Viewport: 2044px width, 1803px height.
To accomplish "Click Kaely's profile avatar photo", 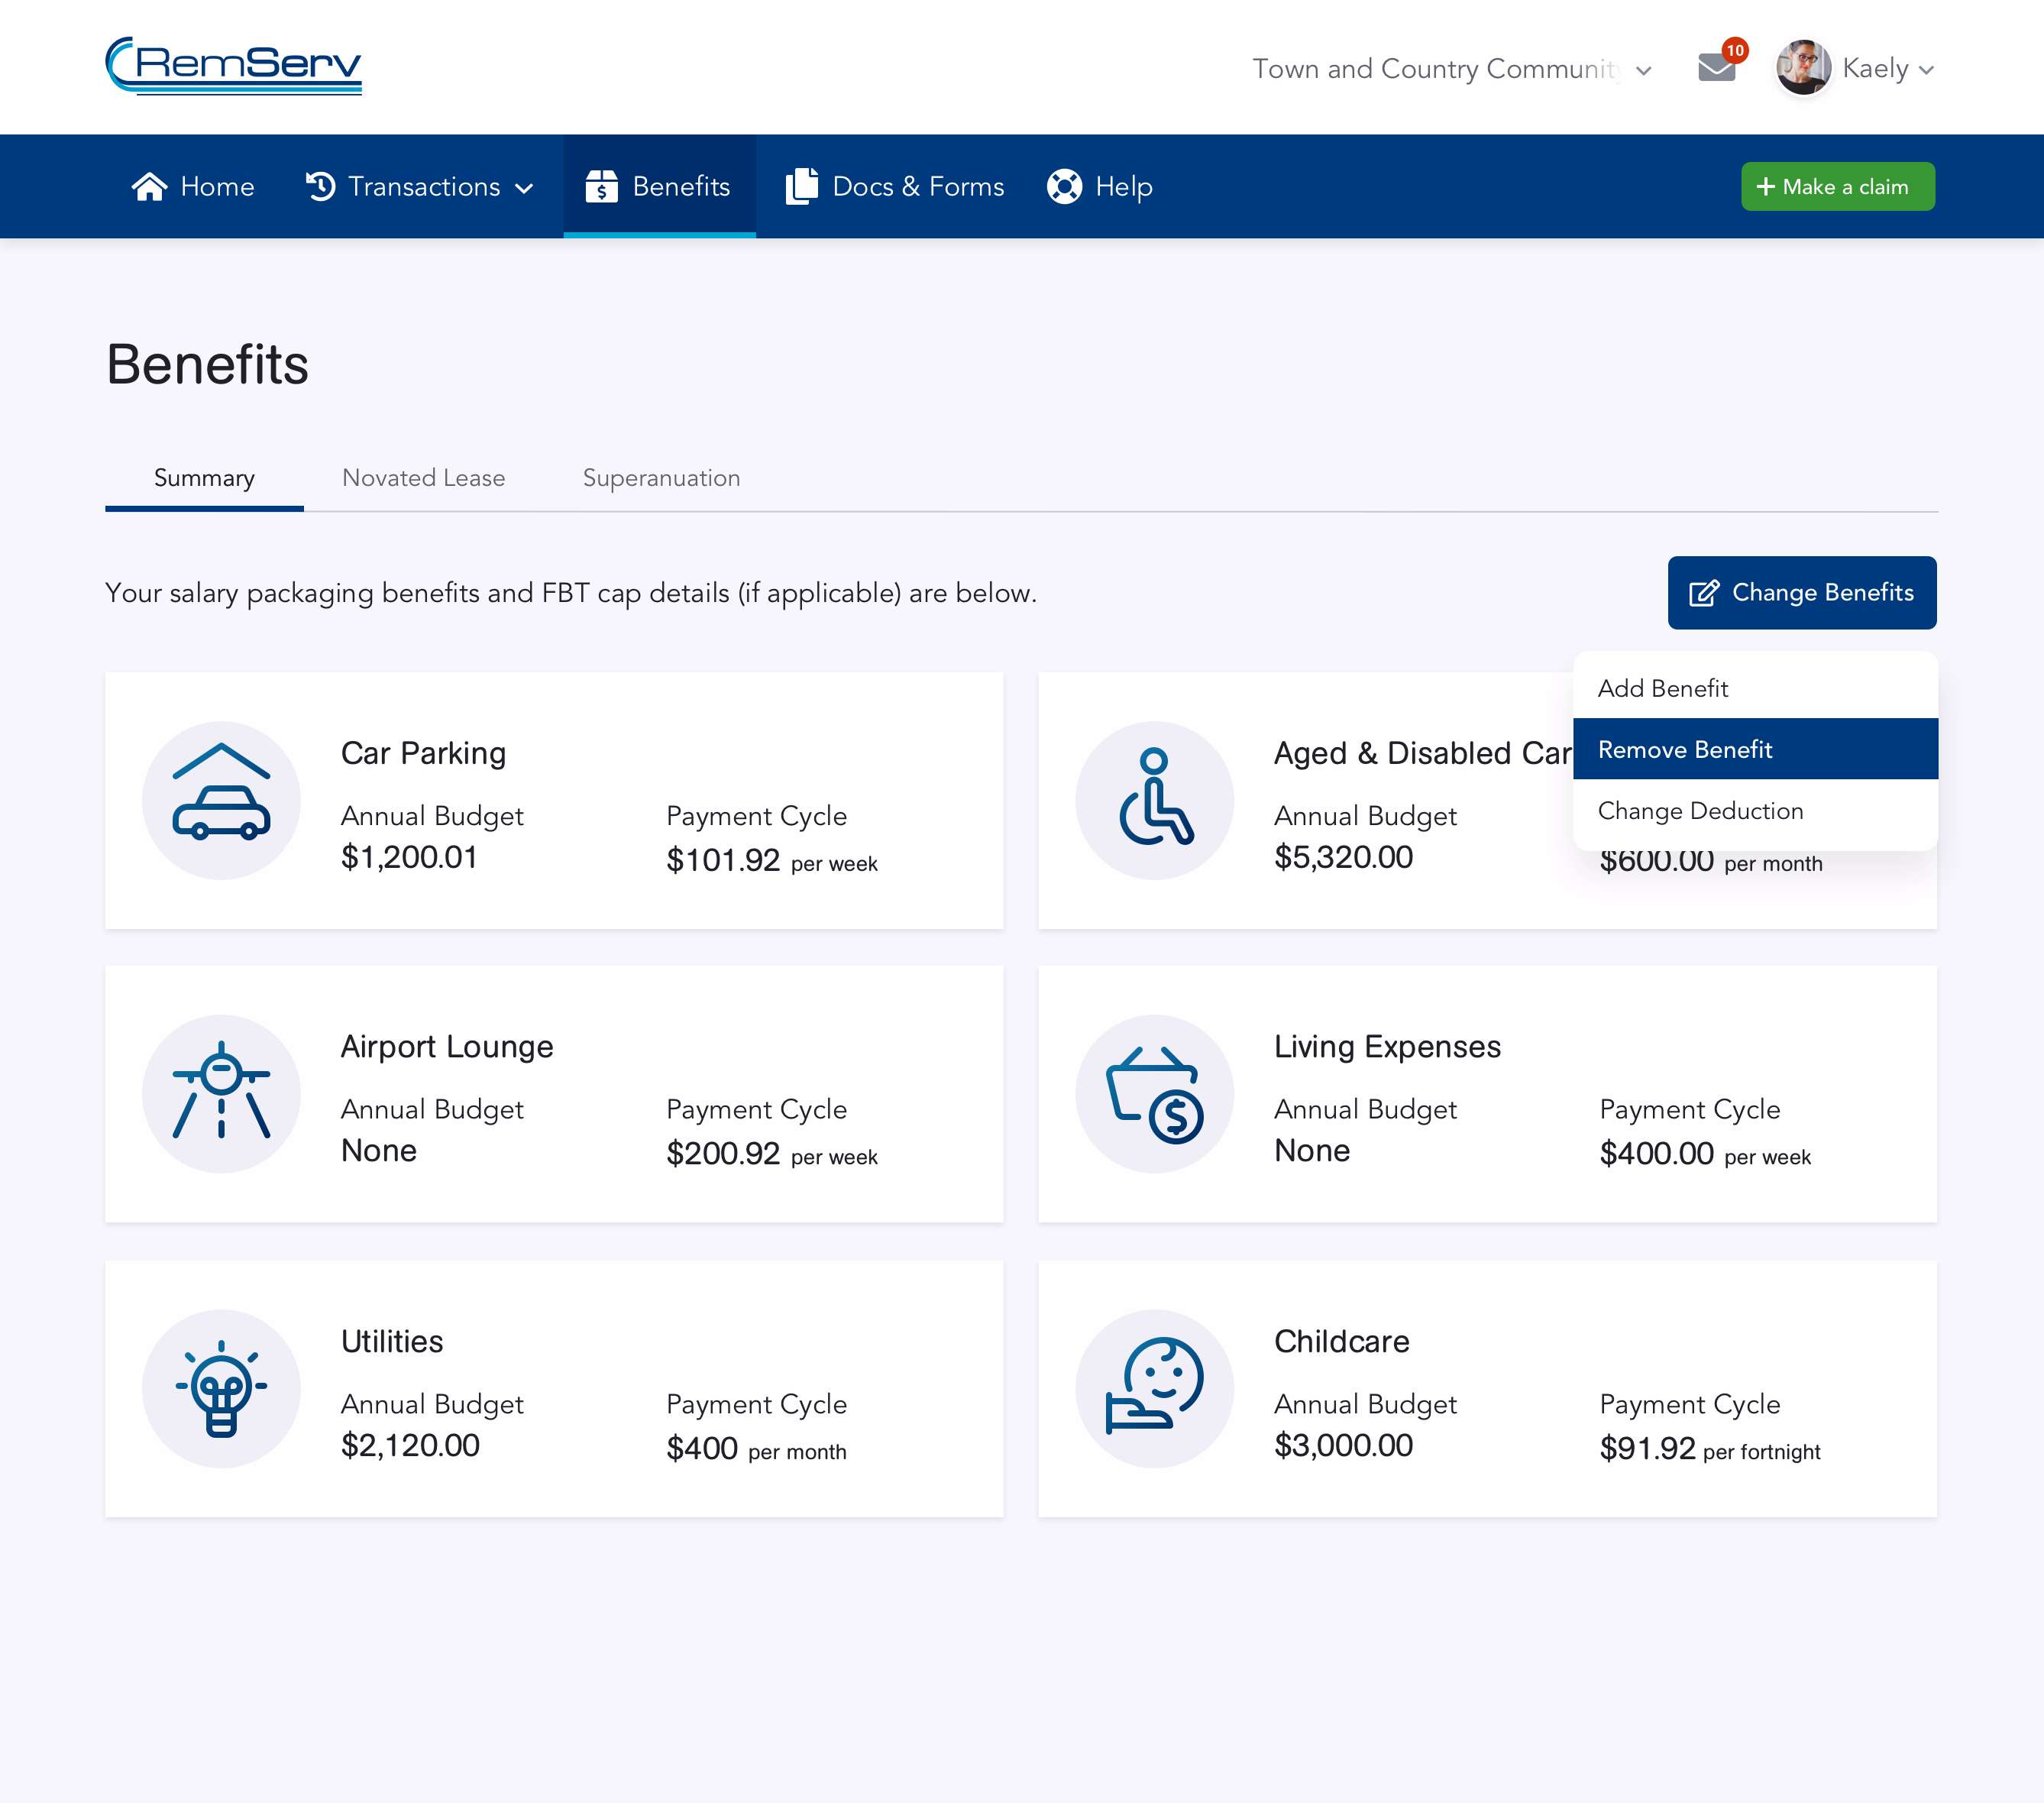I will pyautogui.click(x=1803, y=68).
